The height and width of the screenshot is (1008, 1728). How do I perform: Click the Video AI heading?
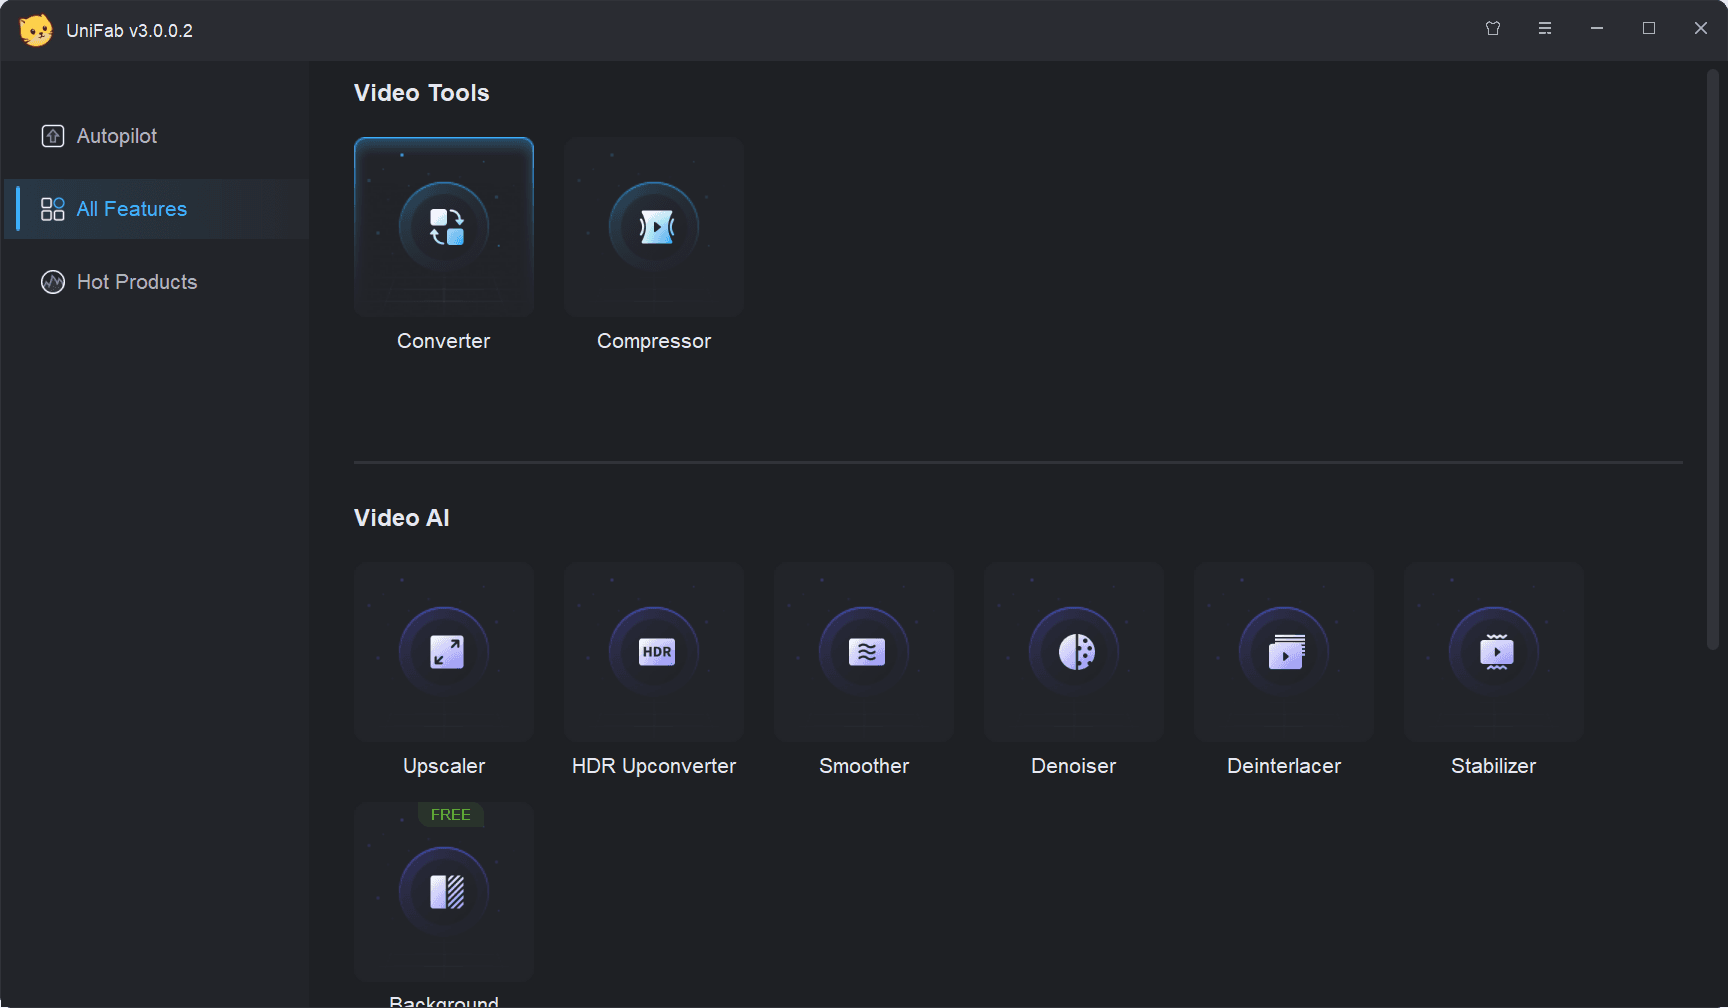point(402,518)
